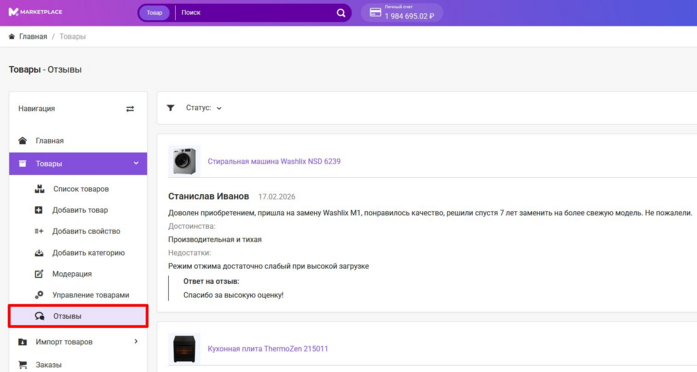Click the house icon beside Главная
The width and height of the screenshot is (697, 372).
[22, 140]
